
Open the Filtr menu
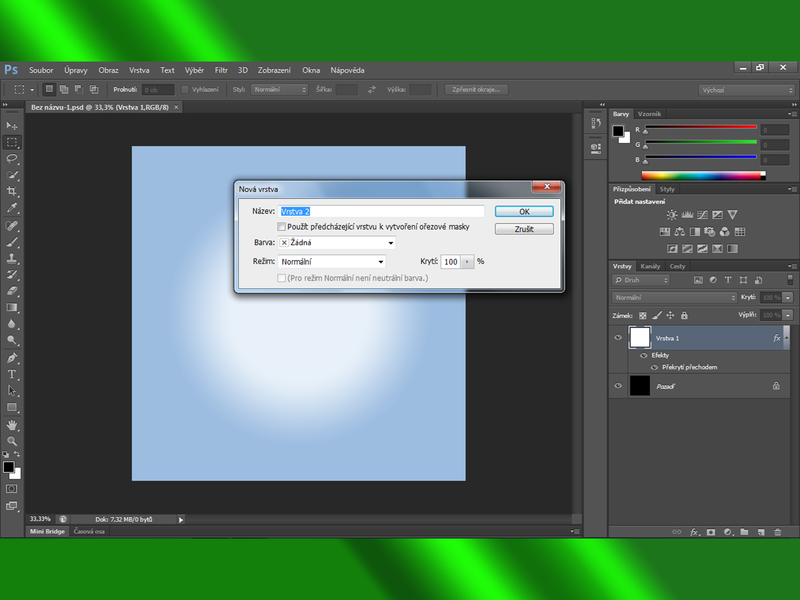tap(221, 70)
